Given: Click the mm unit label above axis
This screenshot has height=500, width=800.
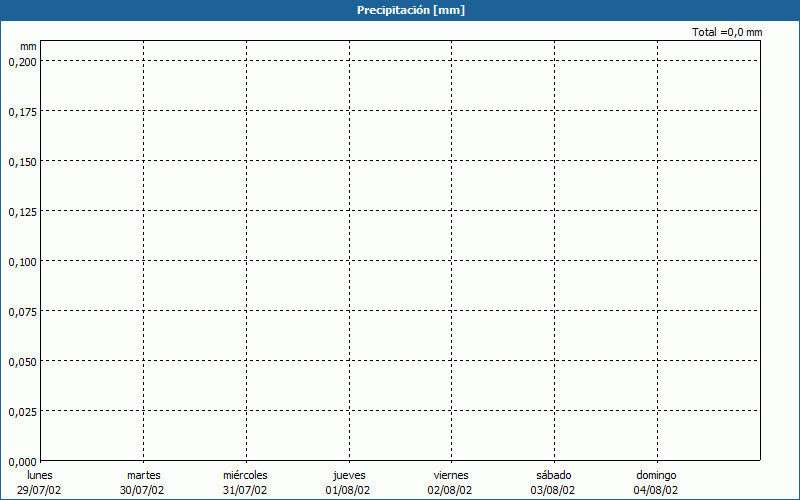Looking at the screenshot, I should [x=28, y=46].
